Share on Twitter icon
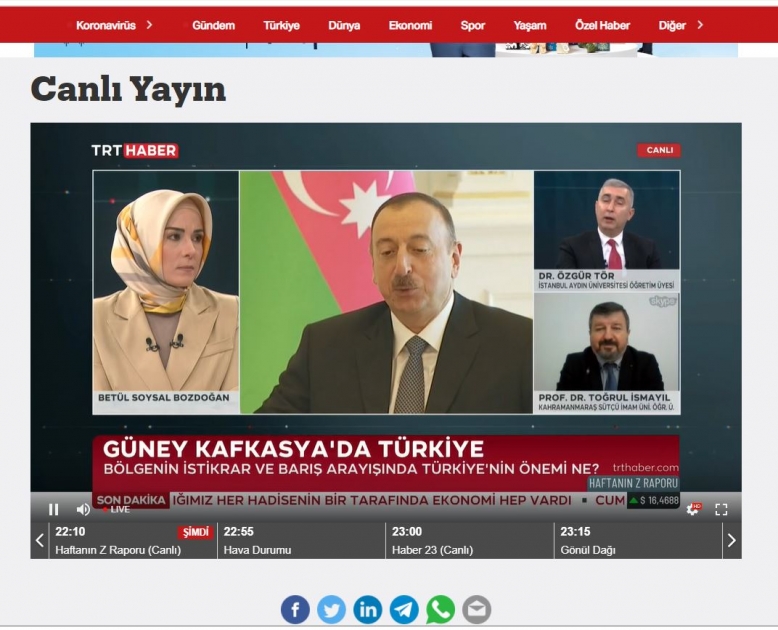The image size is (778, 630). (331, 609)
